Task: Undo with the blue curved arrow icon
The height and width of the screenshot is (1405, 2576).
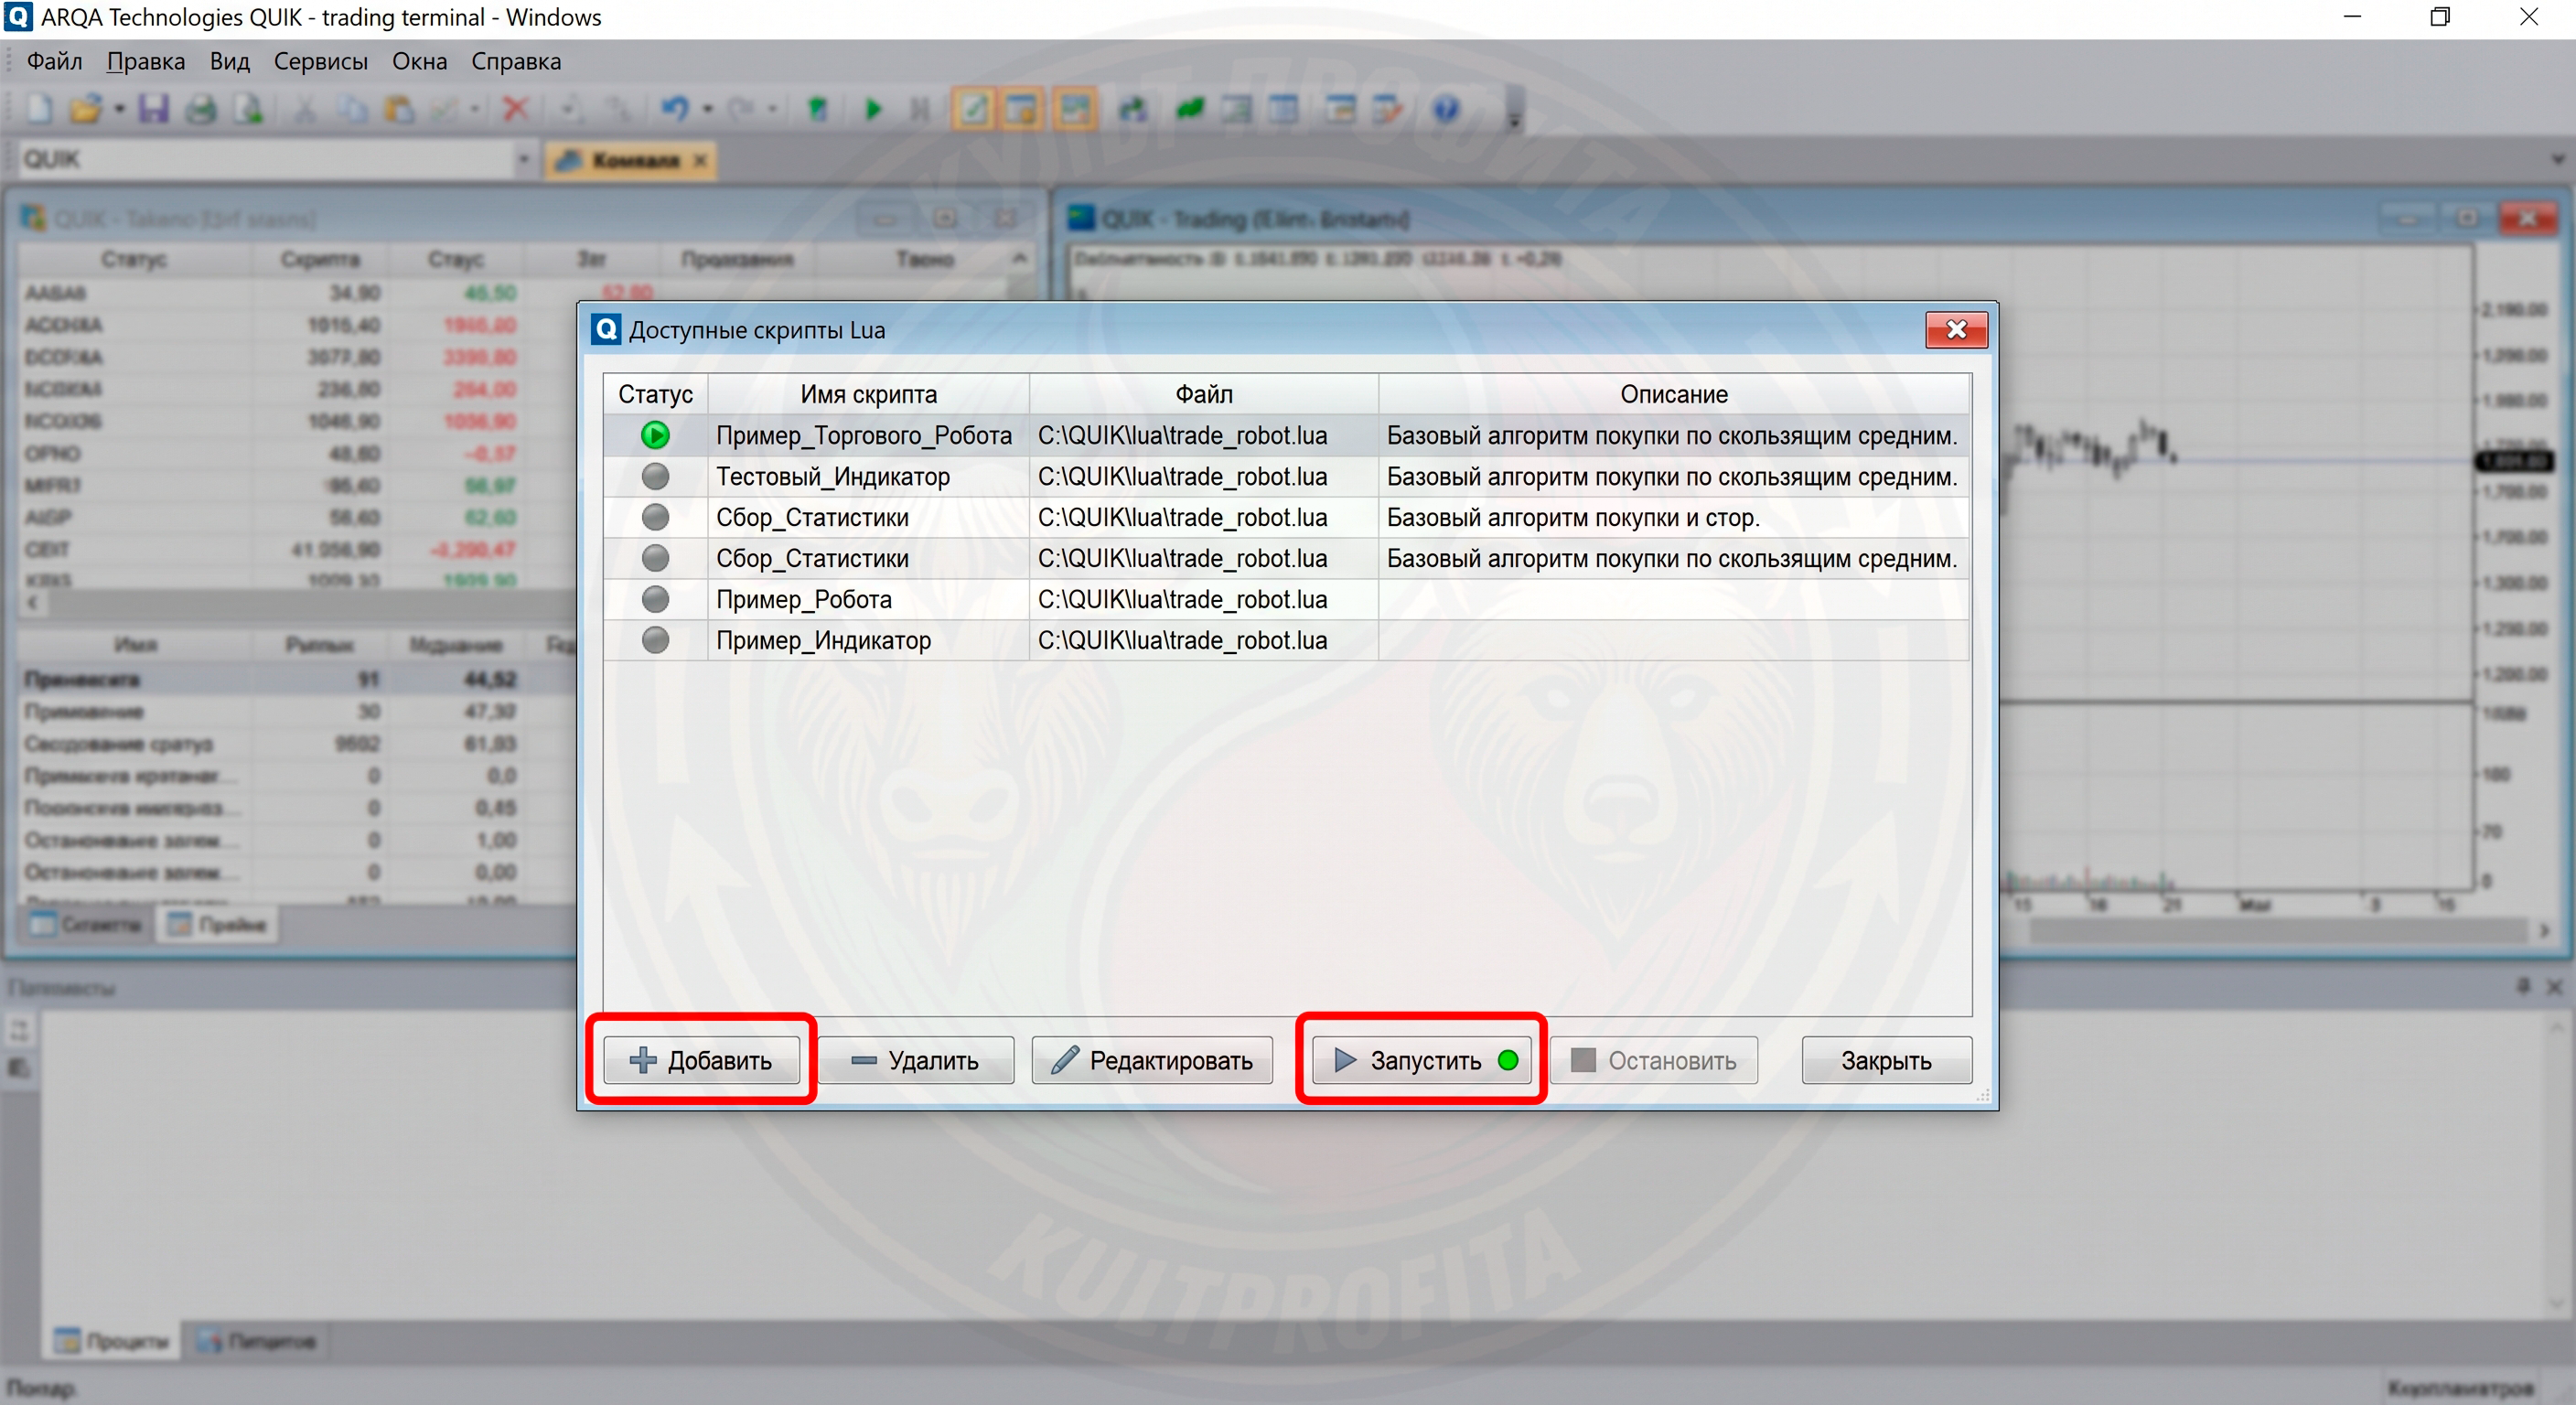Action: click(676, 109)
